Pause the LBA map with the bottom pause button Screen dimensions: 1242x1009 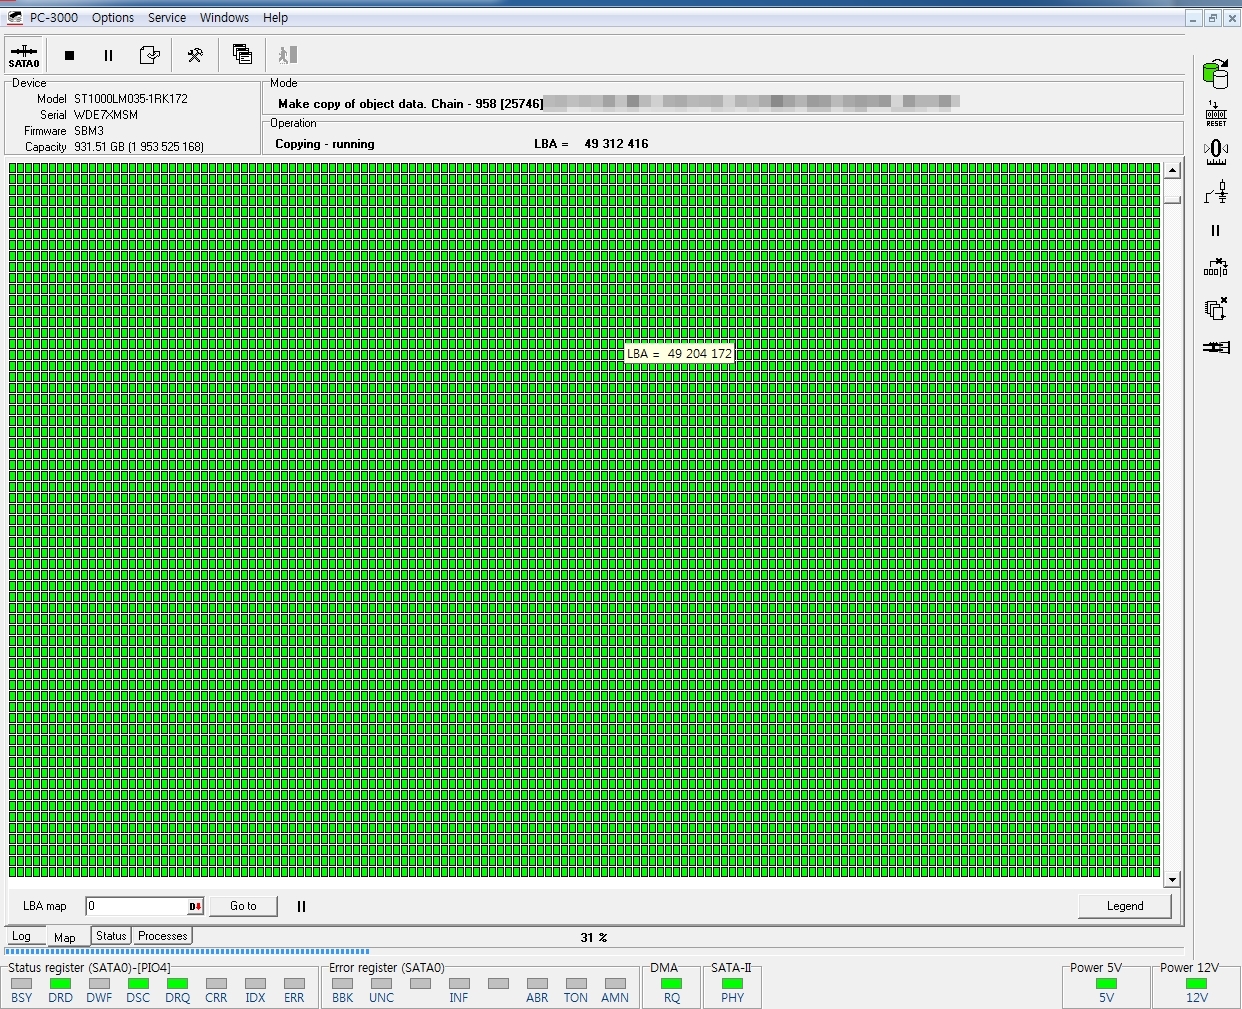(301, 906)
